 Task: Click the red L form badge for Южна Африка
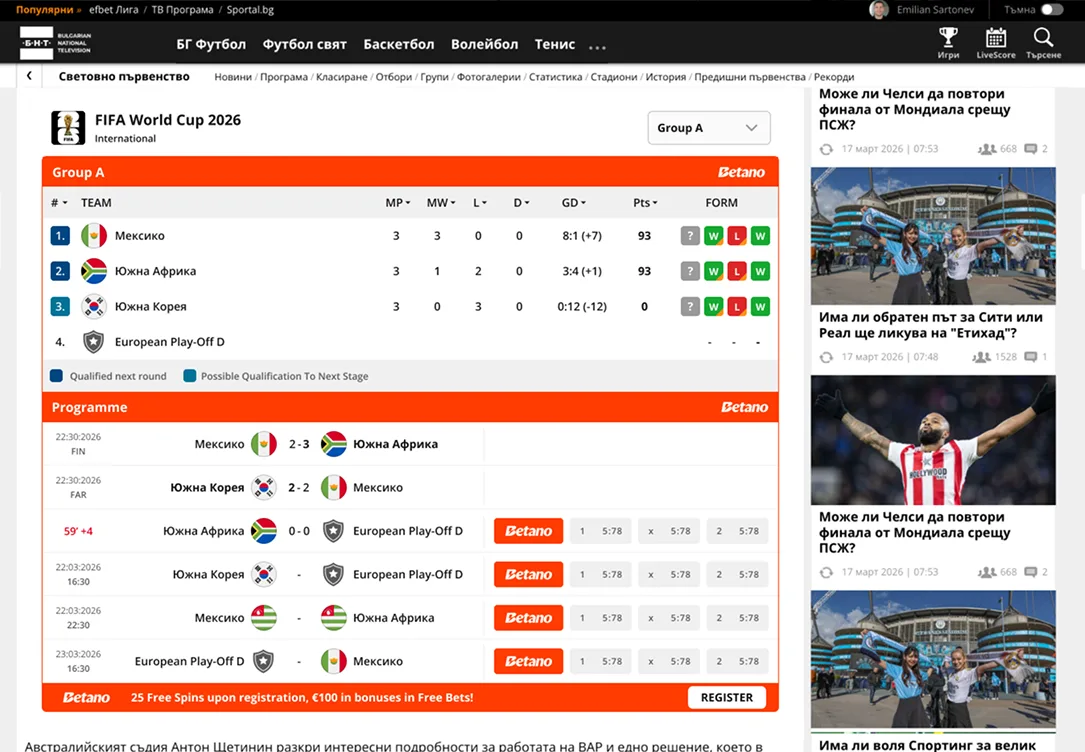click(737, 271)
